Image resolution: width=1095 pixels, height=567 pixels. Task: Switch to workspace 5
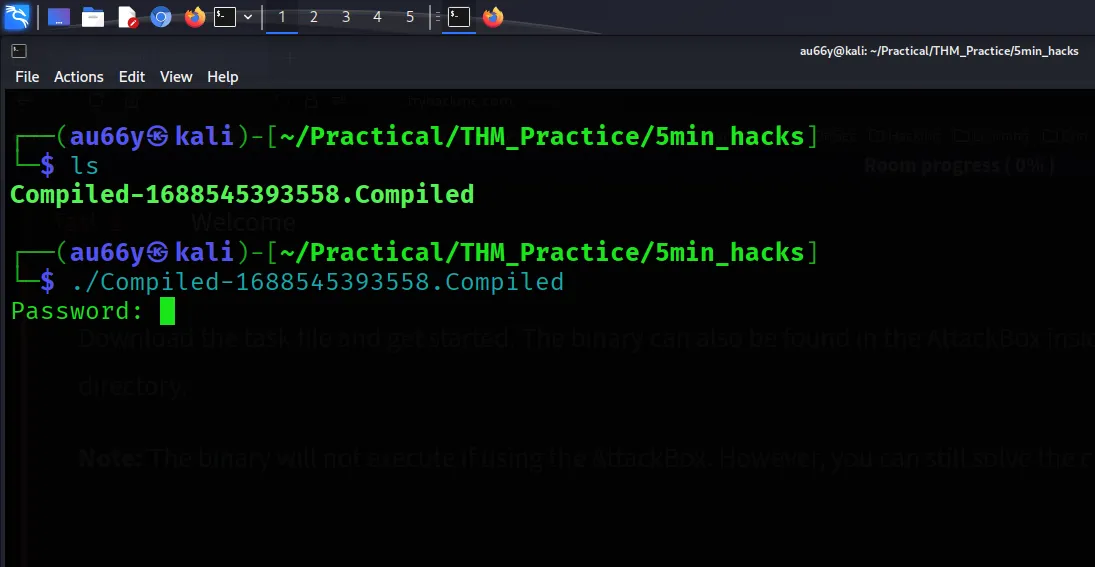pyautogui.click(x=410, y=17)
